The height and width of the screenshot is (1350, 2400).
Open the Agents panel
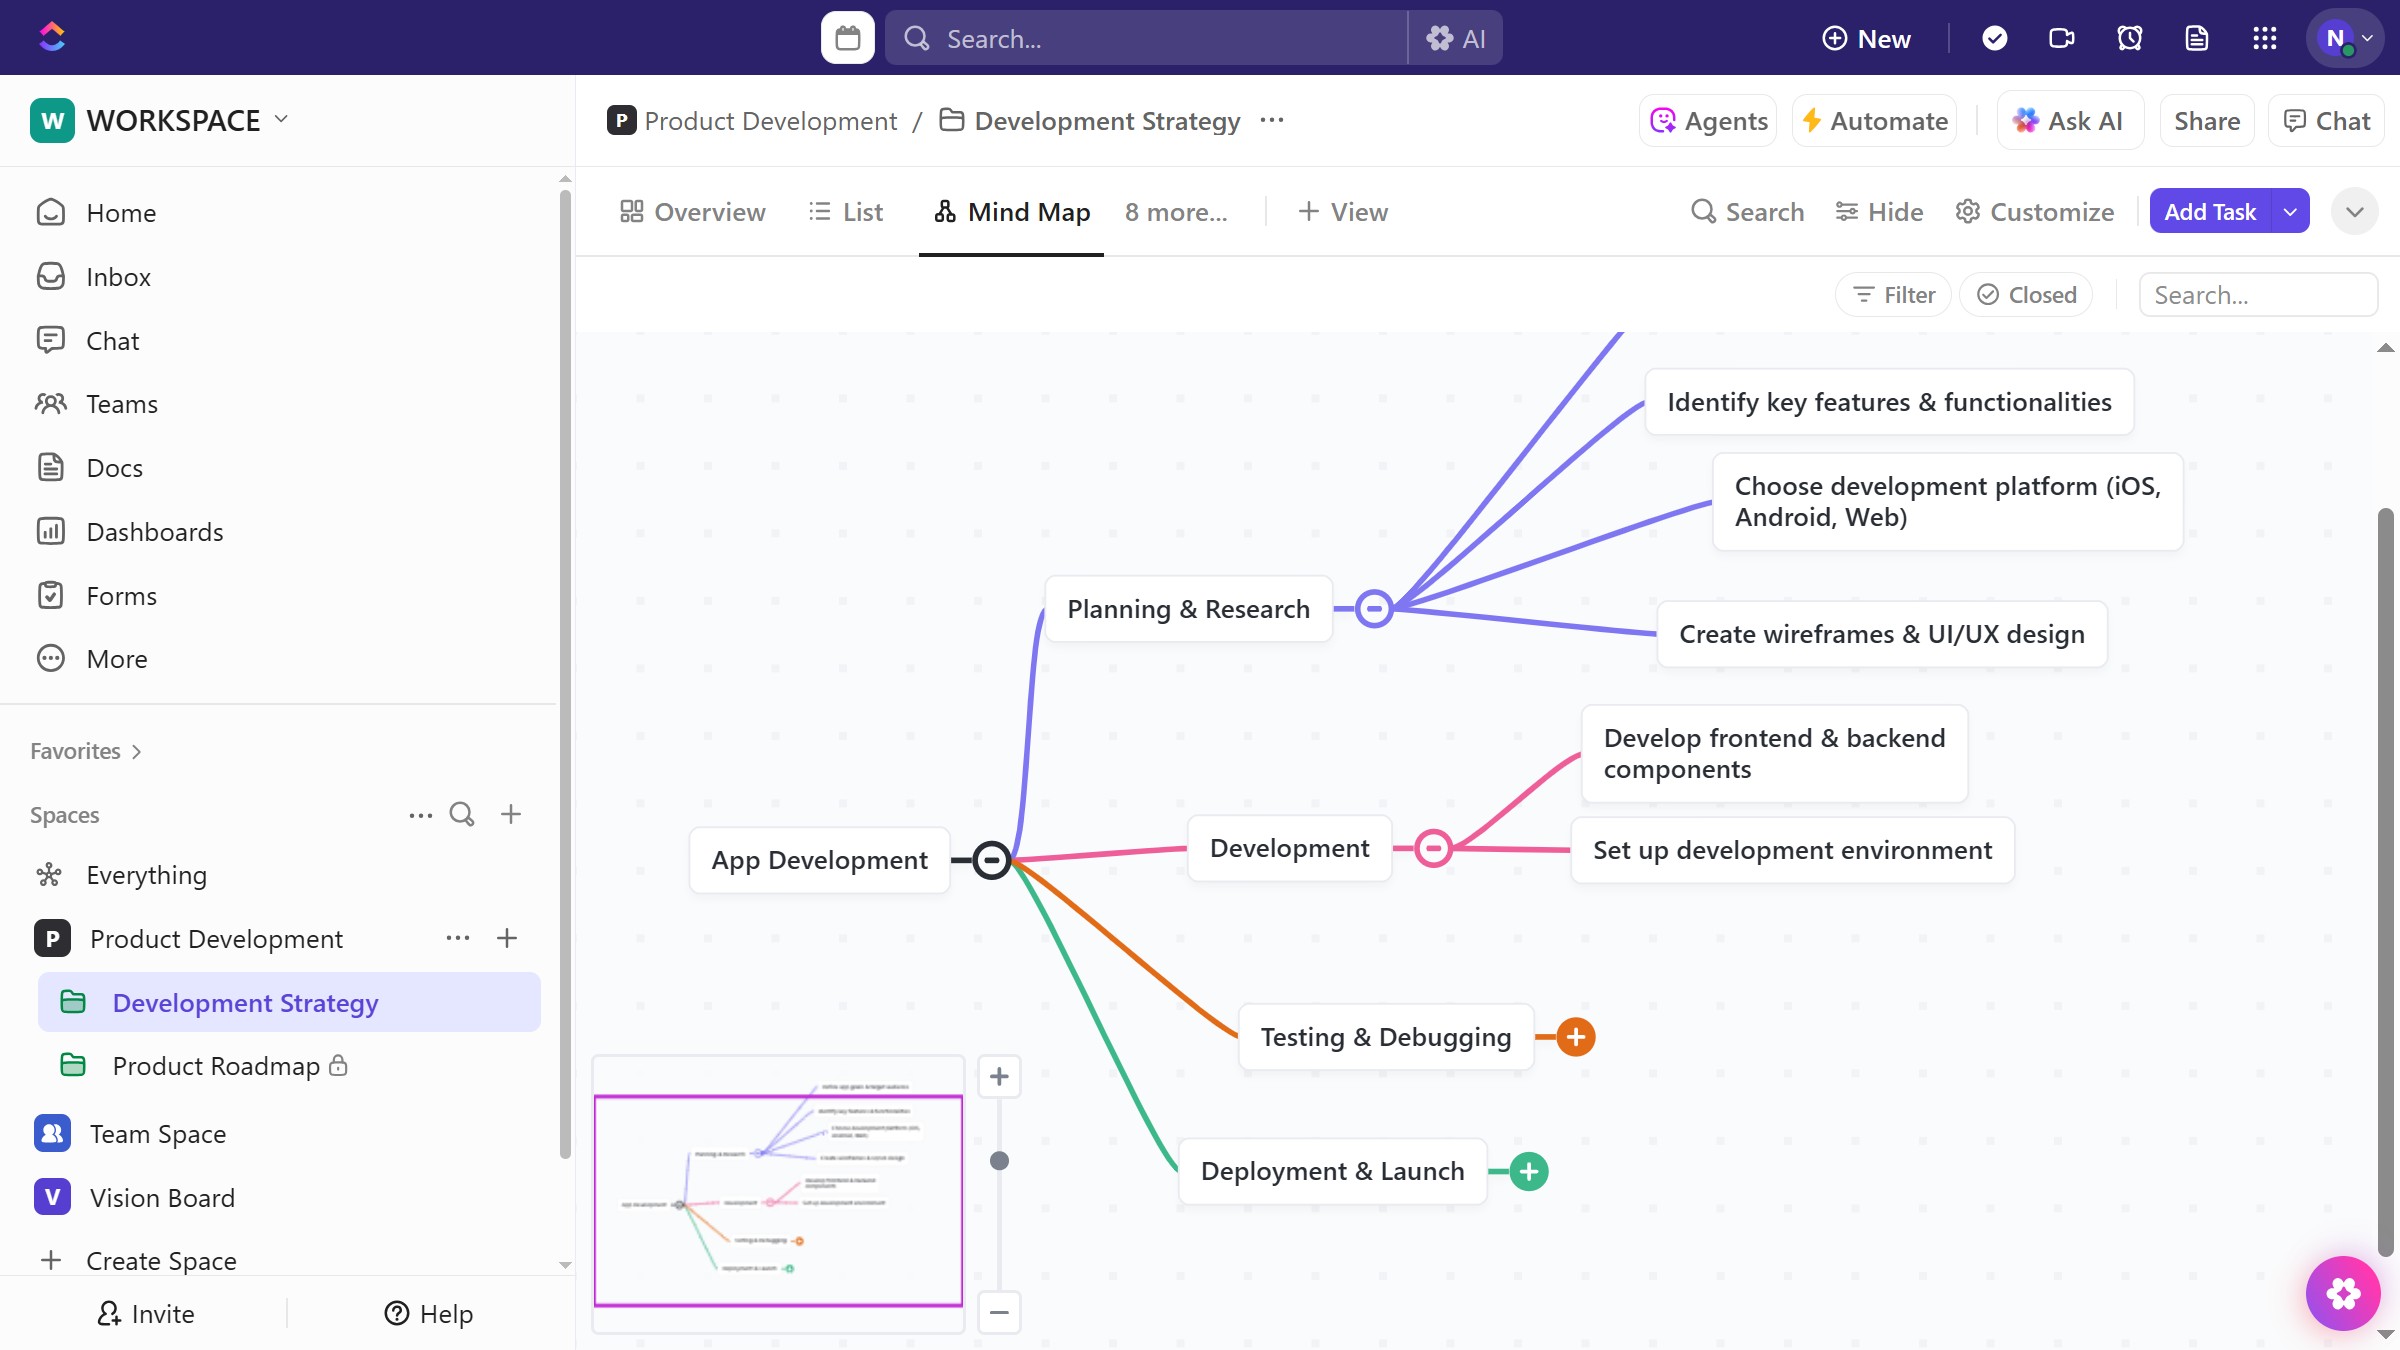coord(1707,120)
